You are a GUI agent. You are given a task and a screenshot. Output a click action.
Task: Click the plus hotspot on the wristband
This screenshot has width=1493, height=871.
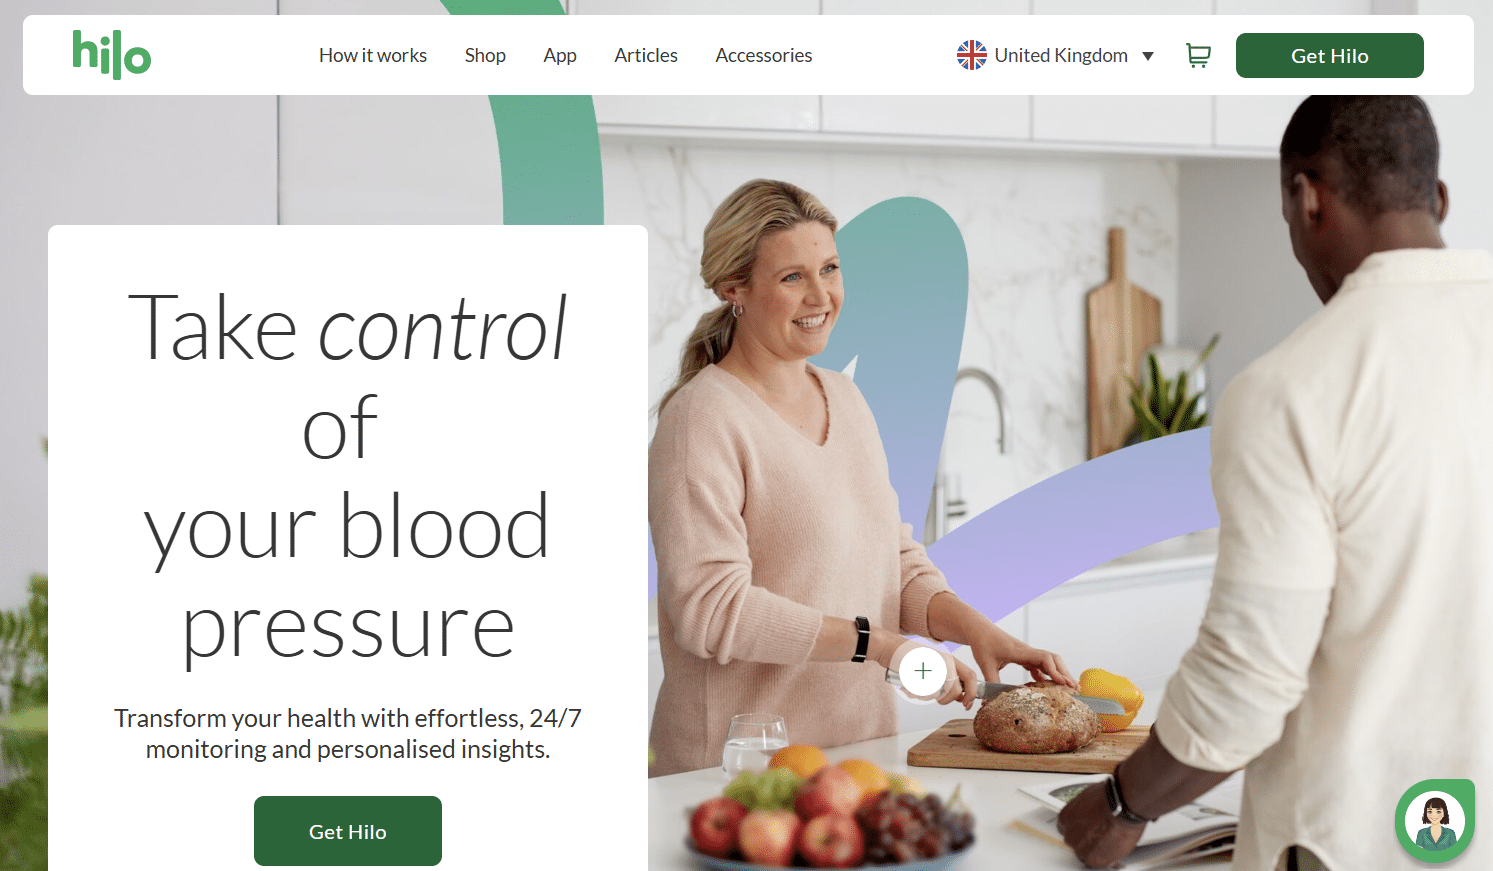point(922,671)
